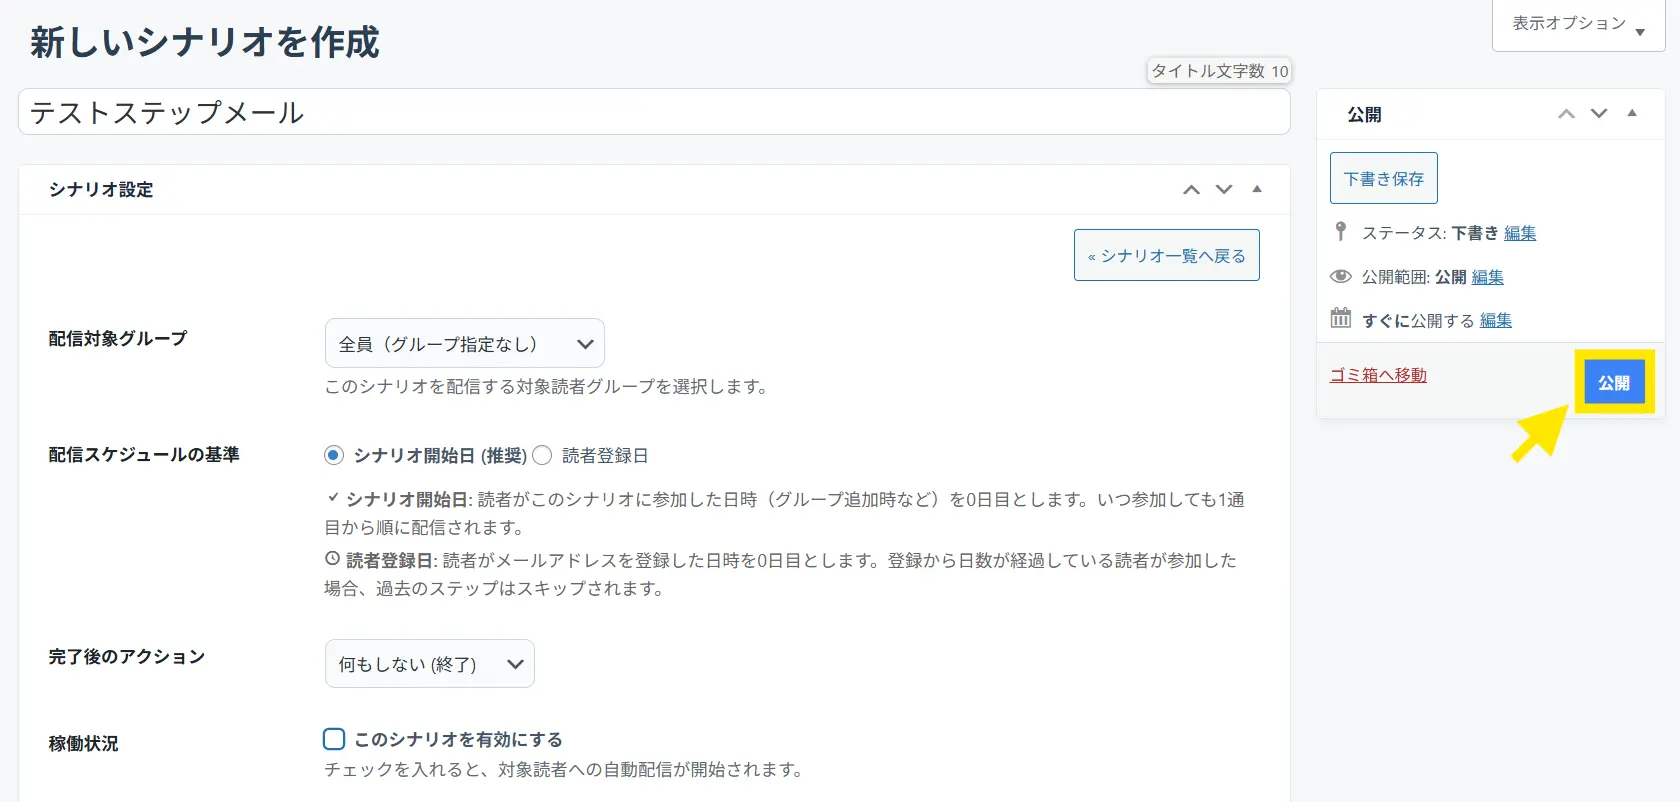Click the シナリオ一覧へ戻る button
1680x802 pixels.
[1166, 256]
